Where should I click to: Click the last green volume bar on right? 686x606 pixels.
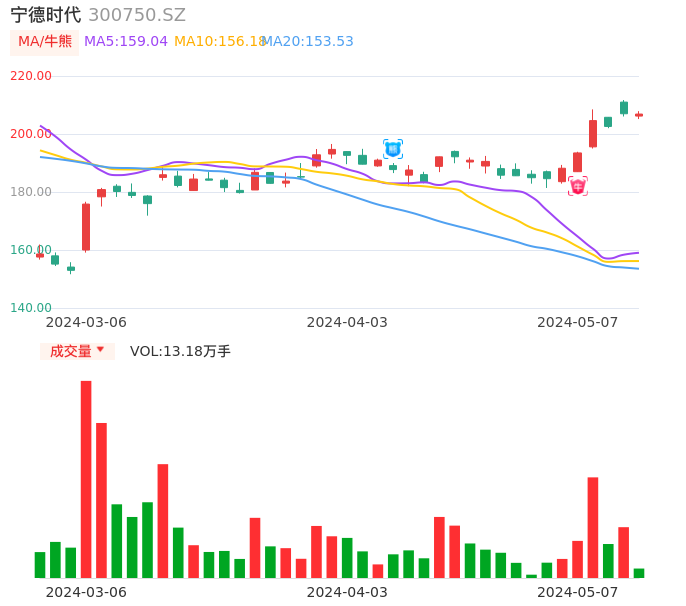click(639, 573)
